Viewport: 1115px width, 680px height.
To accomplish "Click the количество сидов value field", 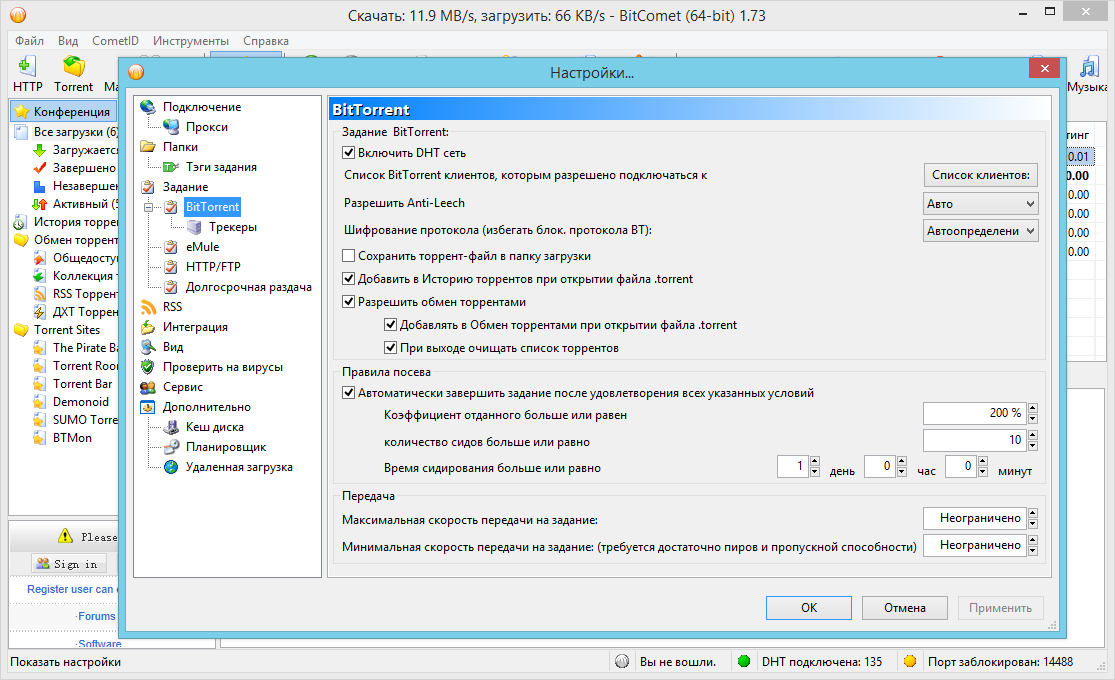I will (974, 440).
